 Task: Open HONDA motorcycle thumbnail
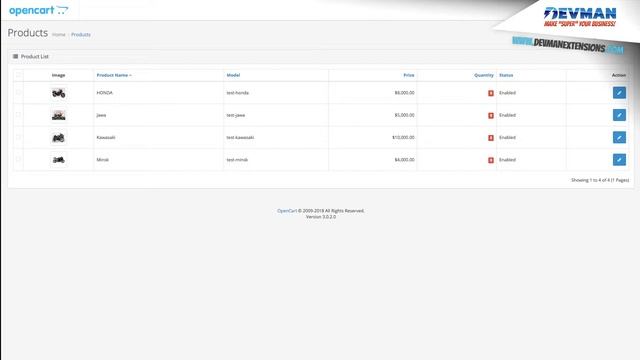pos(58,93)
